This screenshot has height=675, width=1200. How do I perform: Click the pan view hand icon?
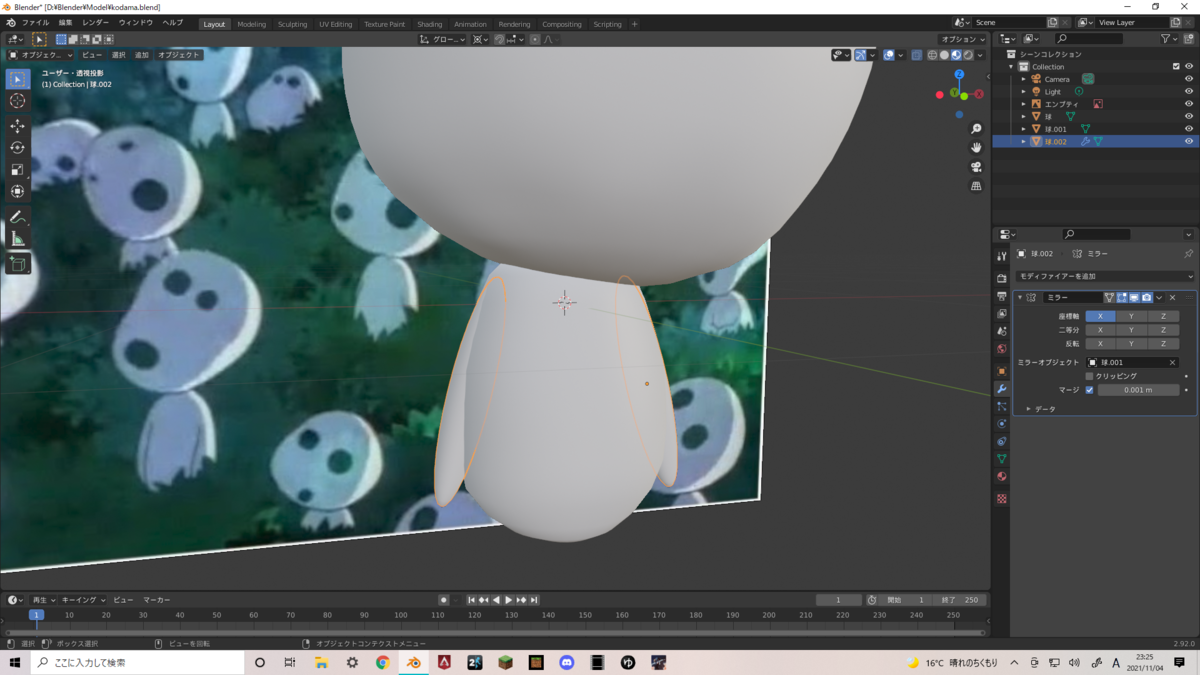pyautogui.click(x=976, y=148)
